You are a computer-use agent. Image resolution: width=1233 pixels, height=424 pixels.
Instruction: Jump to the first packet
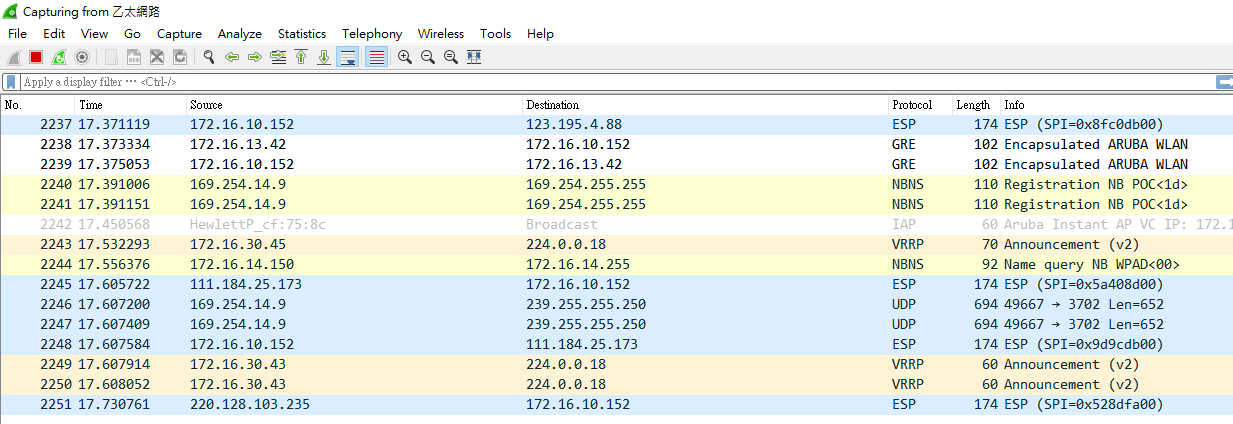tap(301, 57)
